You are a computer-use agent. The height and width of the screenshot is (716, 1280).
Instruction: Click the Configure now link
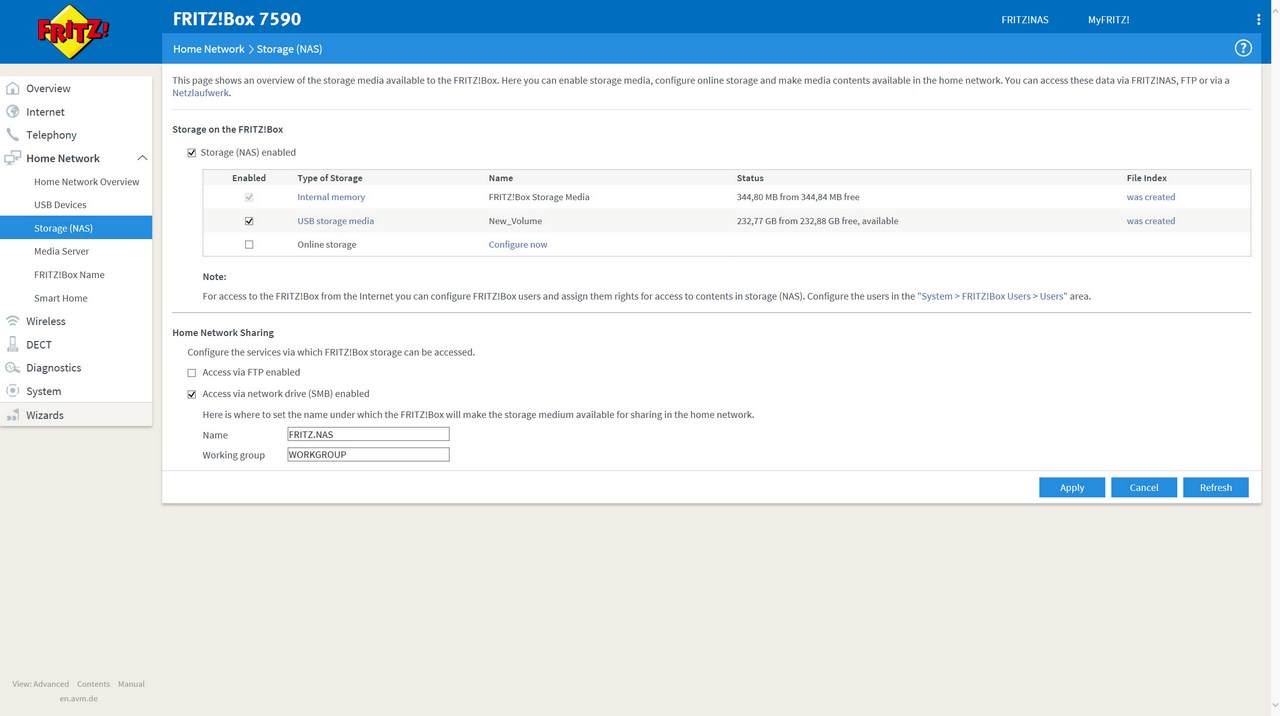pos(518,245)
